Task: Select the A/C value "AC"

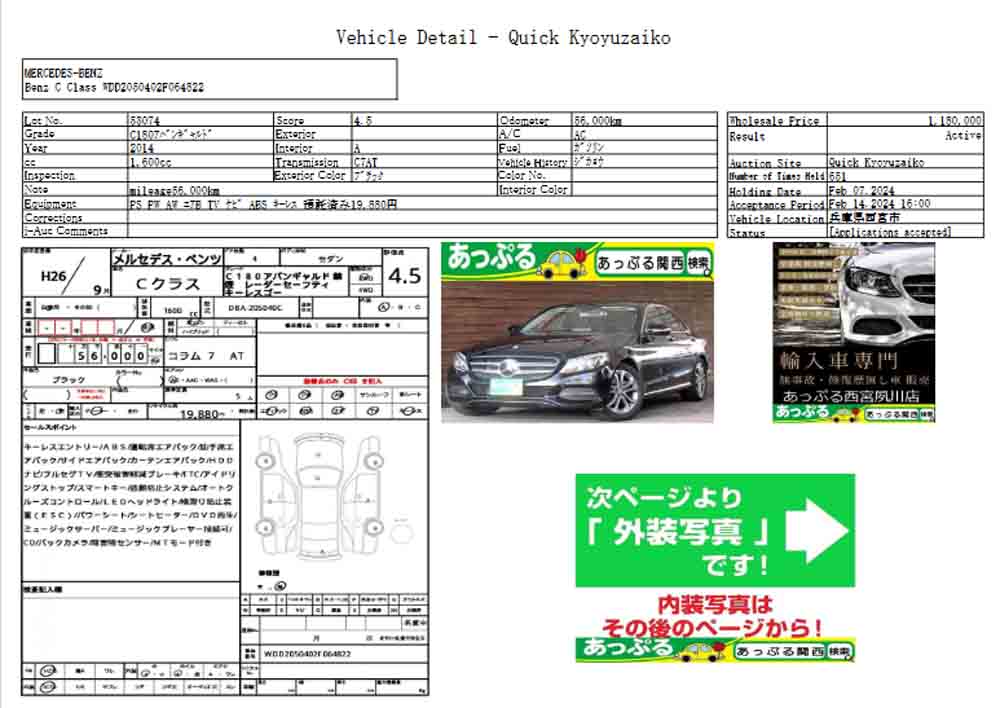Action: click(580, 134)
